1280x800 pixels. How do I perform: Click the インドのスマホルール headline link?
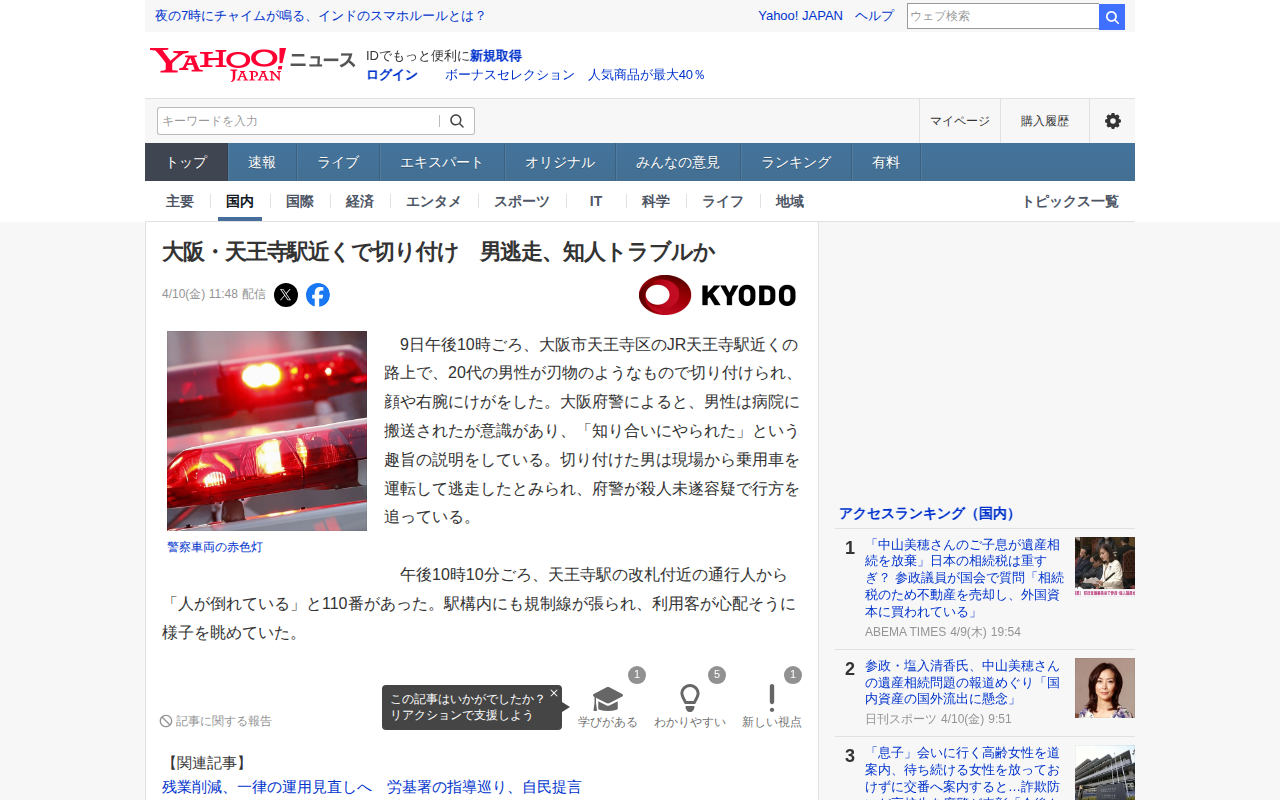click(320, 16)
